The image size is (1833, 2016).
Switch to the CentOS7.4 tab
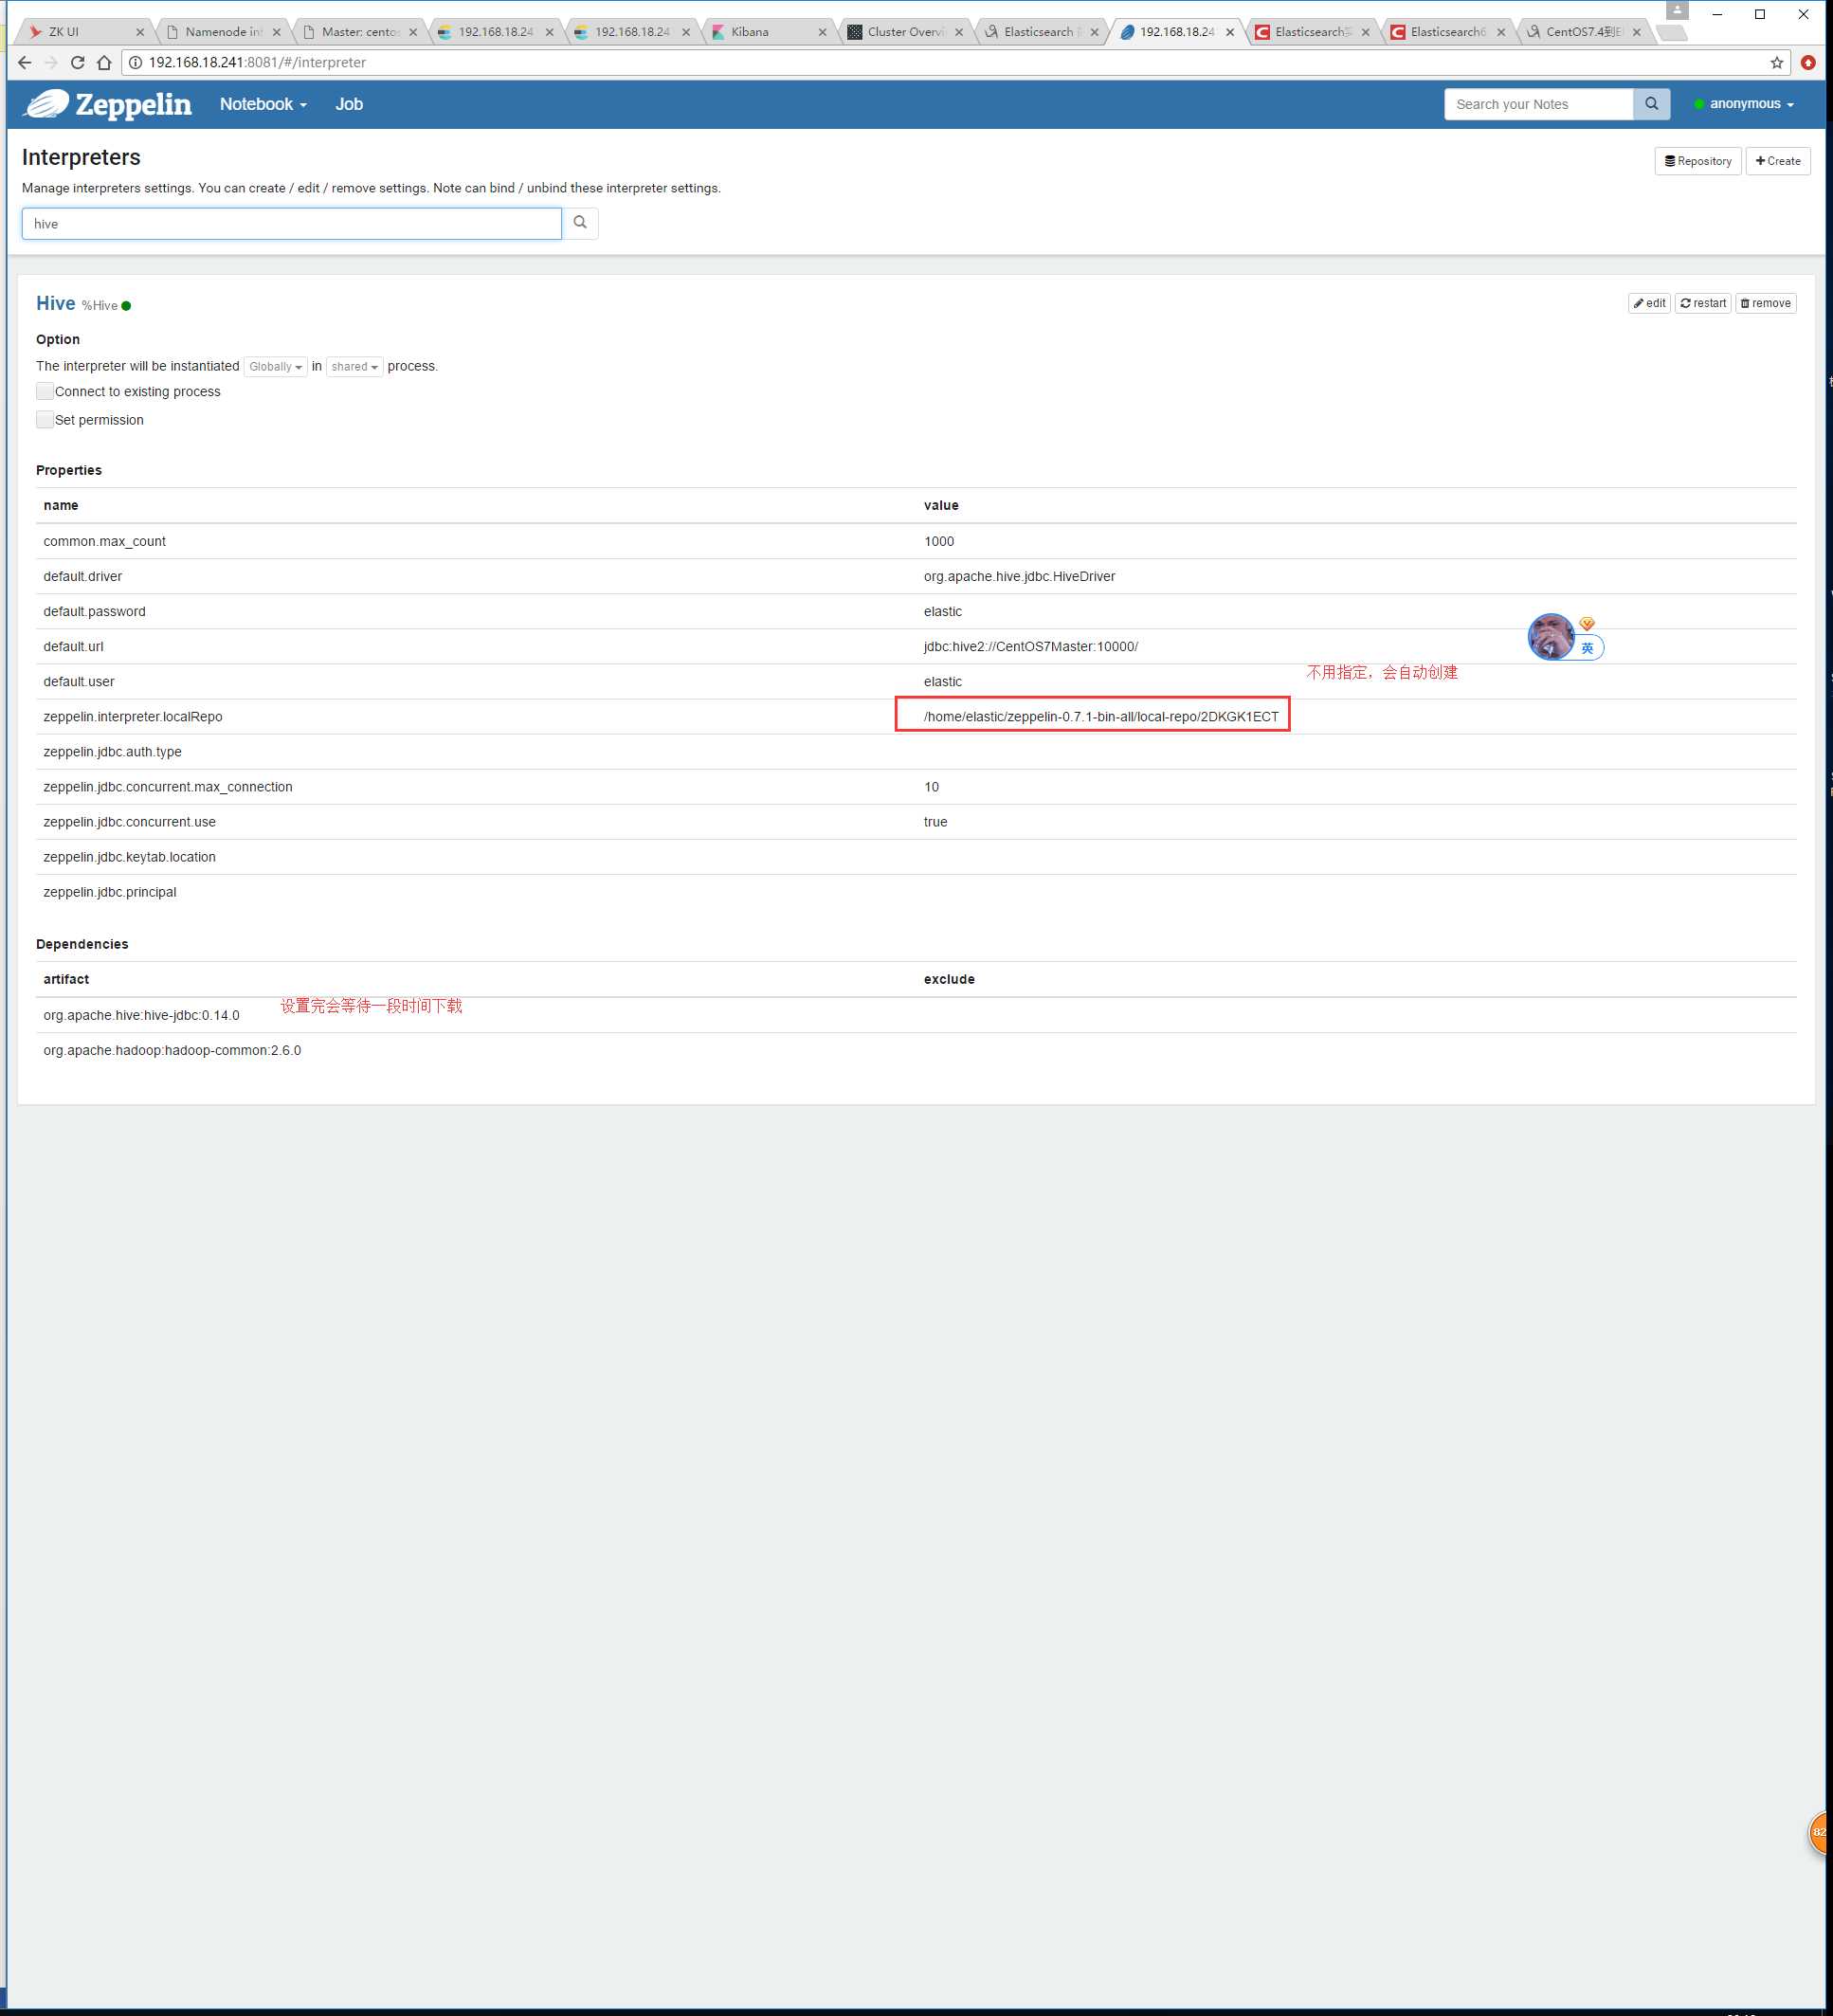coord(1583,32)
